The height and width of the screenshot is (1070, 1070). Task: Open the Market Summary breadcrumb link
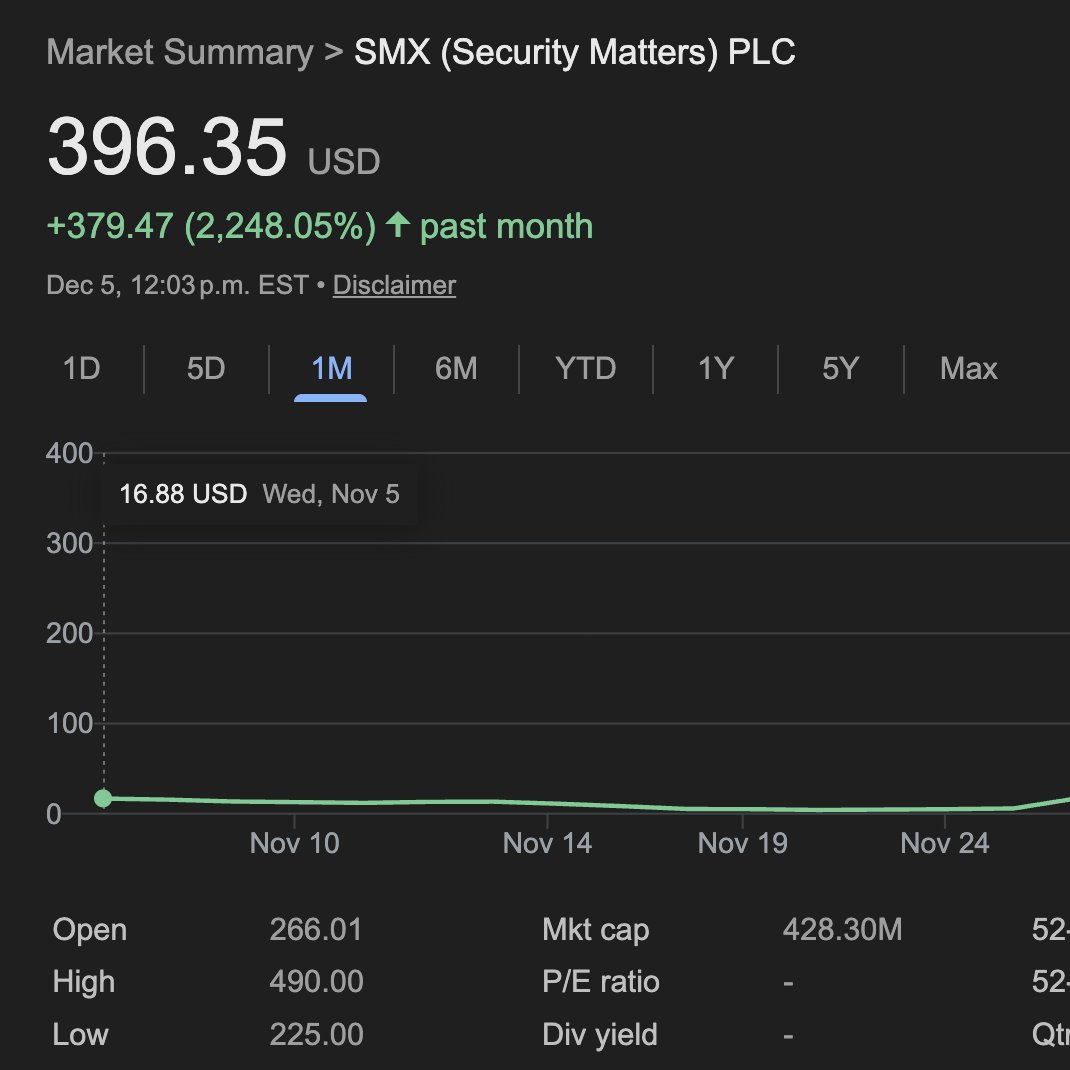(x=180, y=53)
